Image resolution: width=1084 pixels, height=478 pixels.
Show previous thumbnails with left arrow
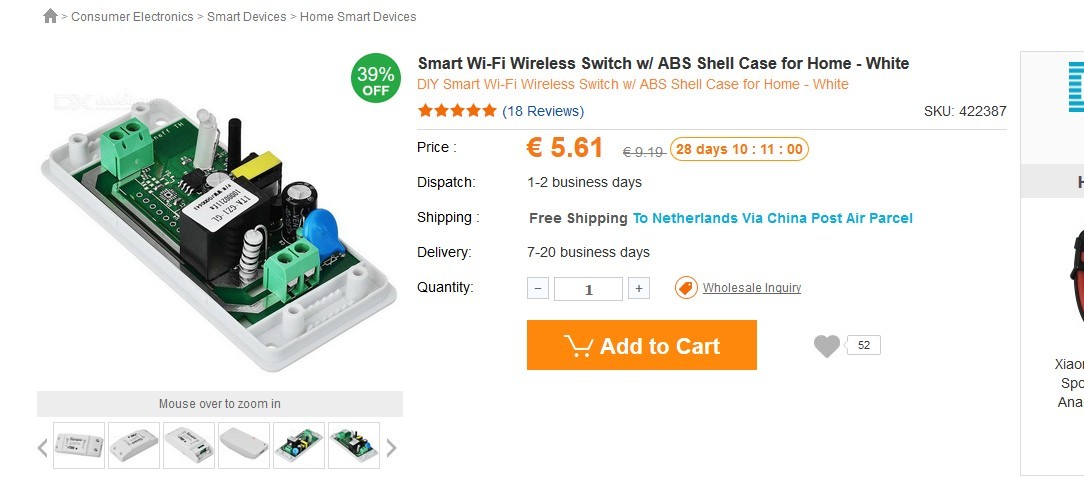[x=42, y=448]
